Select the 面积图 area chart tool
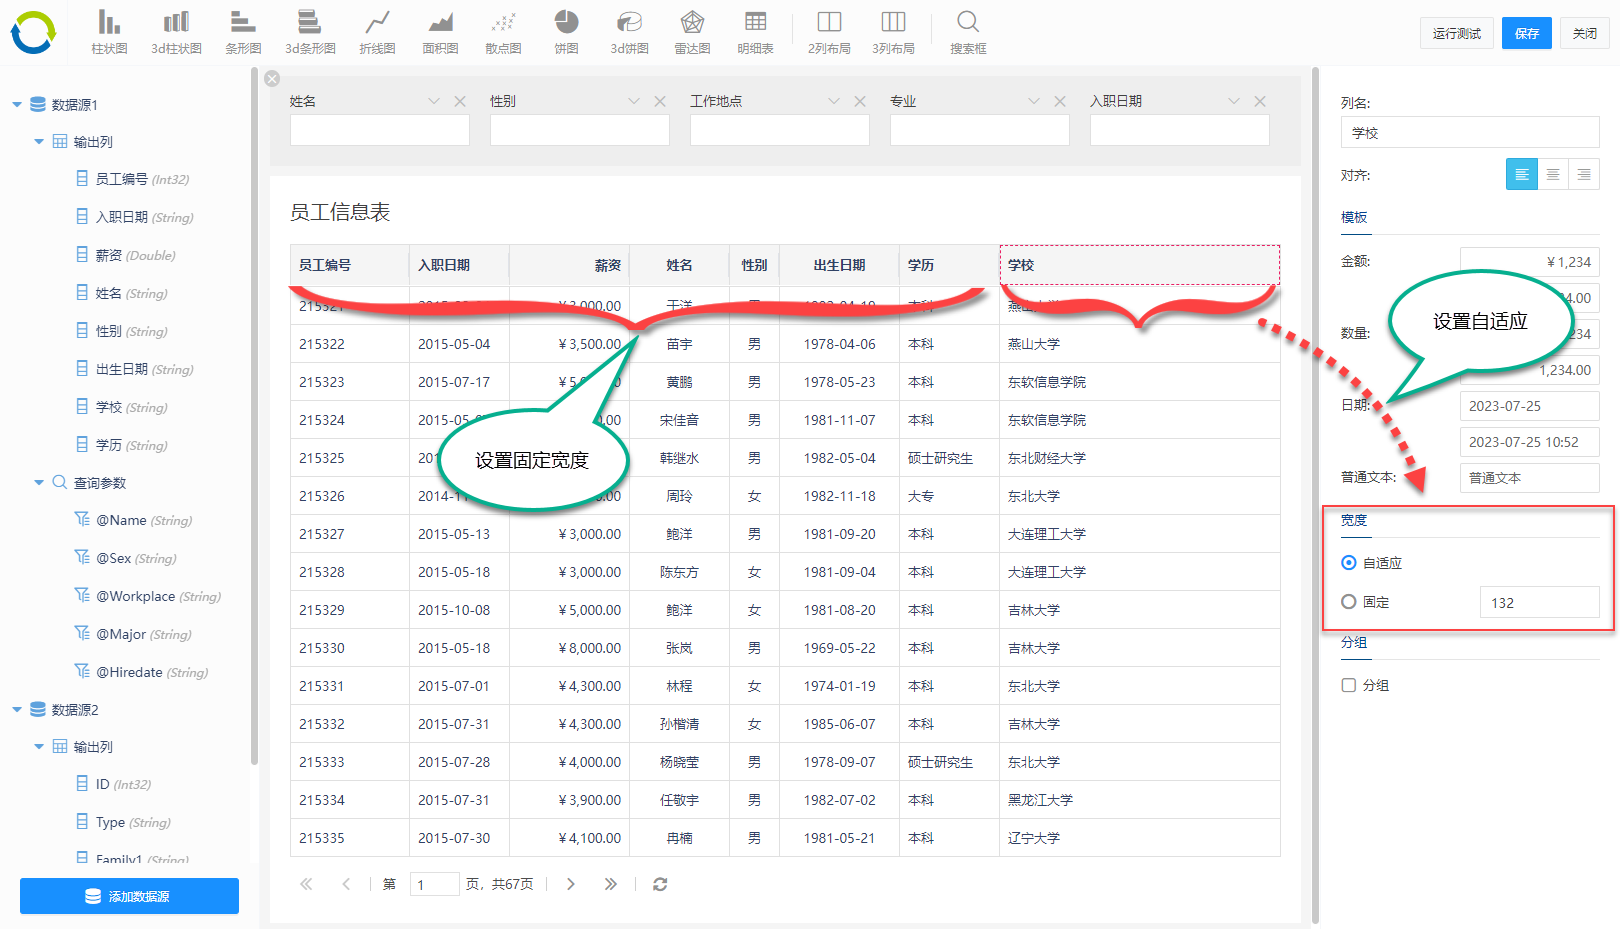This screenshot has height=929, width=1620. click(440, 32)
